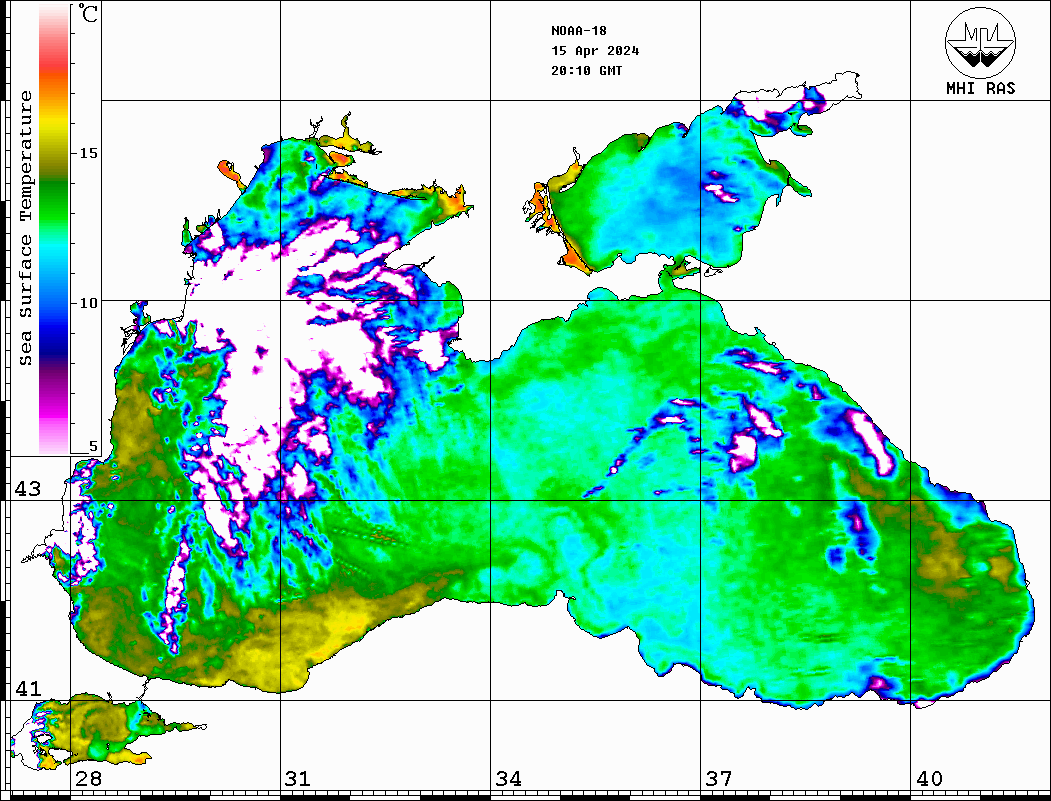Image resolution: width=1051 pixels, height=801 pixels.
Task: Click longitude label 40
Action: (929, 778)
